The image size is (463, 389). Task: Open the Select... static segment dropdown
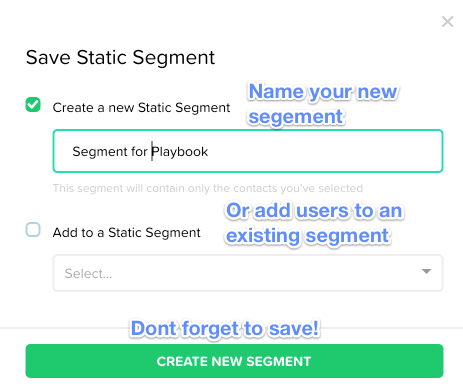click(x=248, y=273)
